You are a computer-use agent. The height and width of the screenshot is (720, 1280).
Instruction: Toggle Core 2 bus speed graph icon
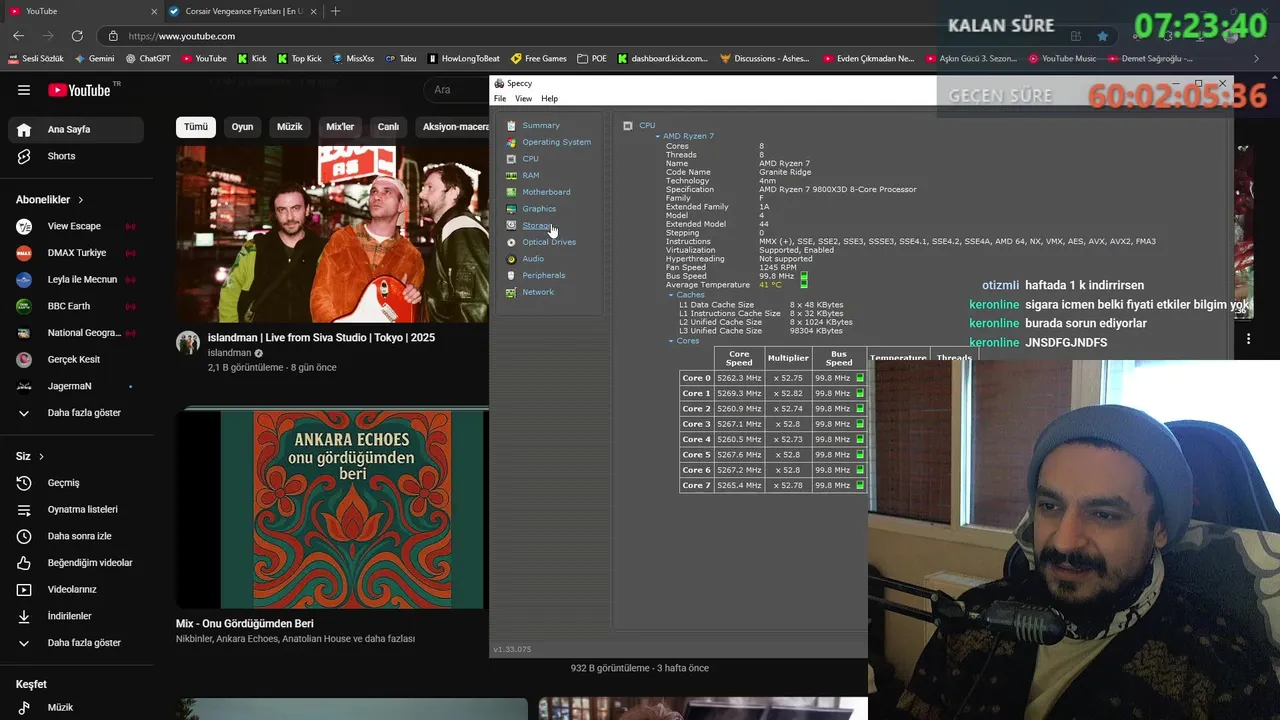coord(860,409)
